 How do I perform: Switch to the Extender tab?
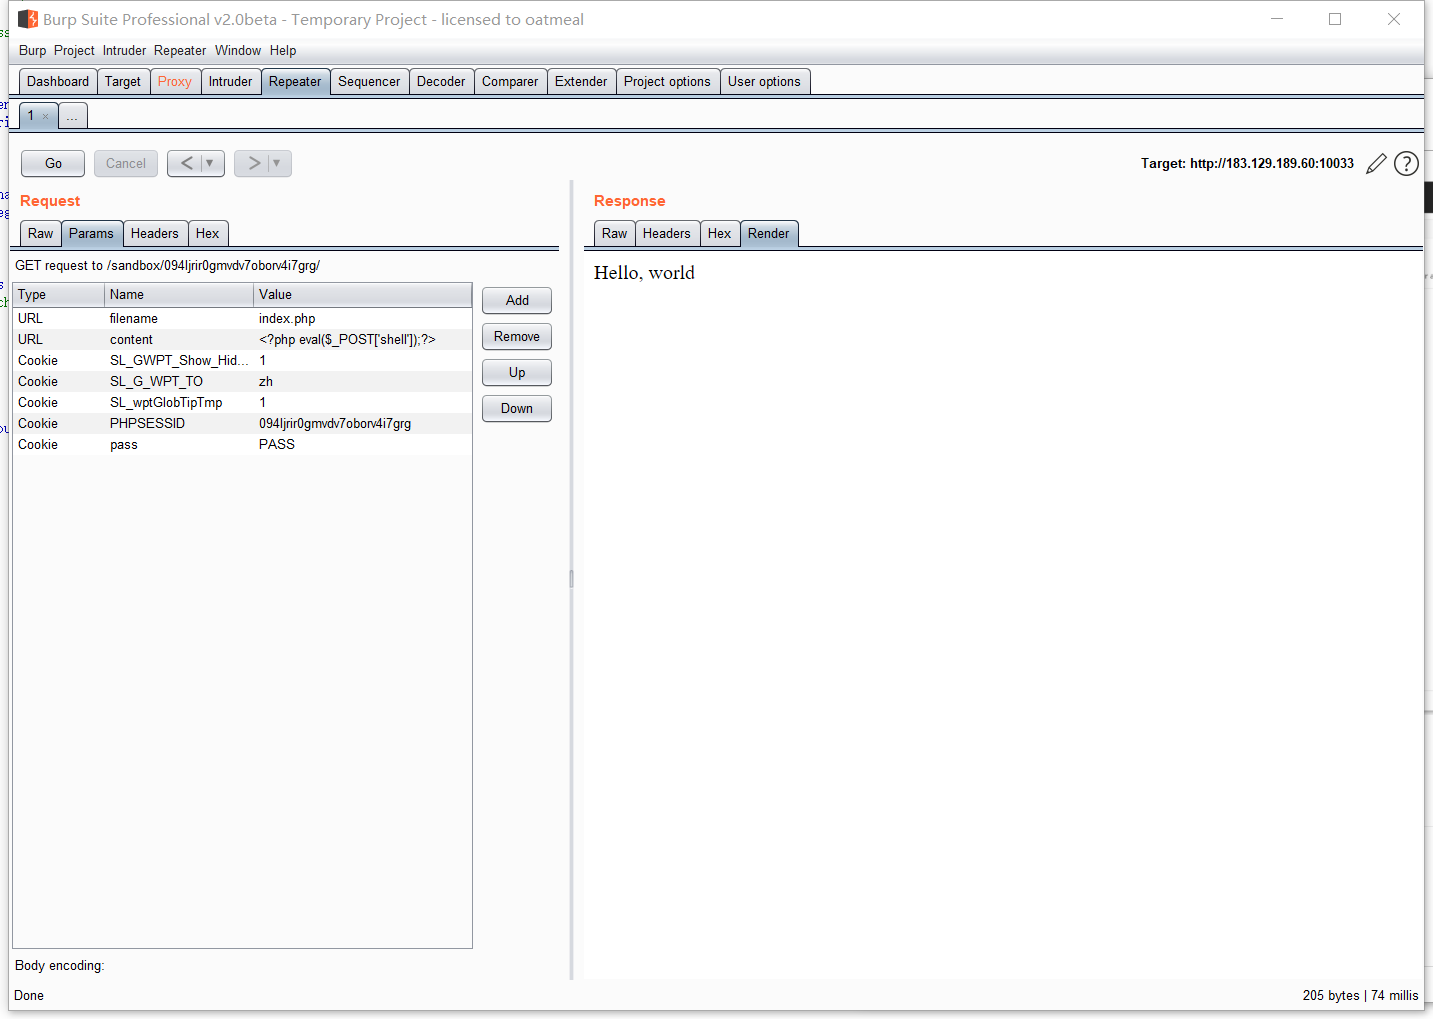click(x=581, y=82)
